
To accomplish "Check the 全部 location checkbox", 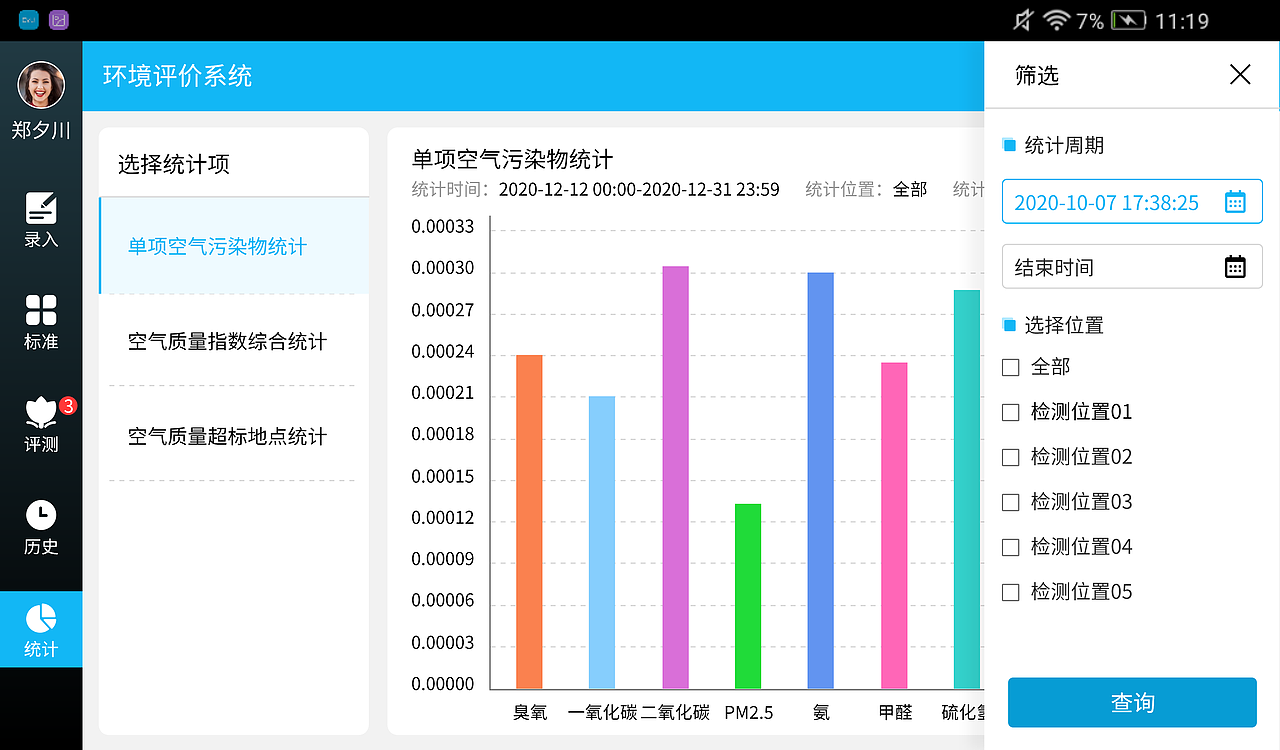I will 1010,367.
